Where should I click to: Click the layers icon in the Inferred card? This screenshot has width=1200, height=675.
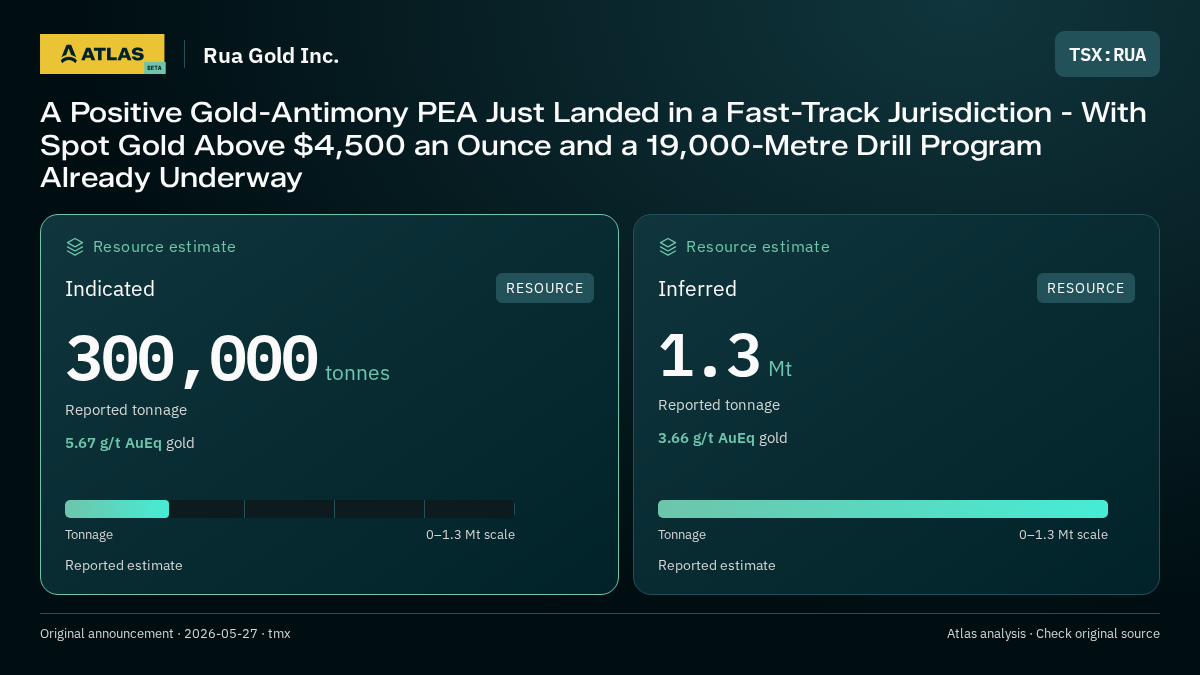click(x=668, y=247)
